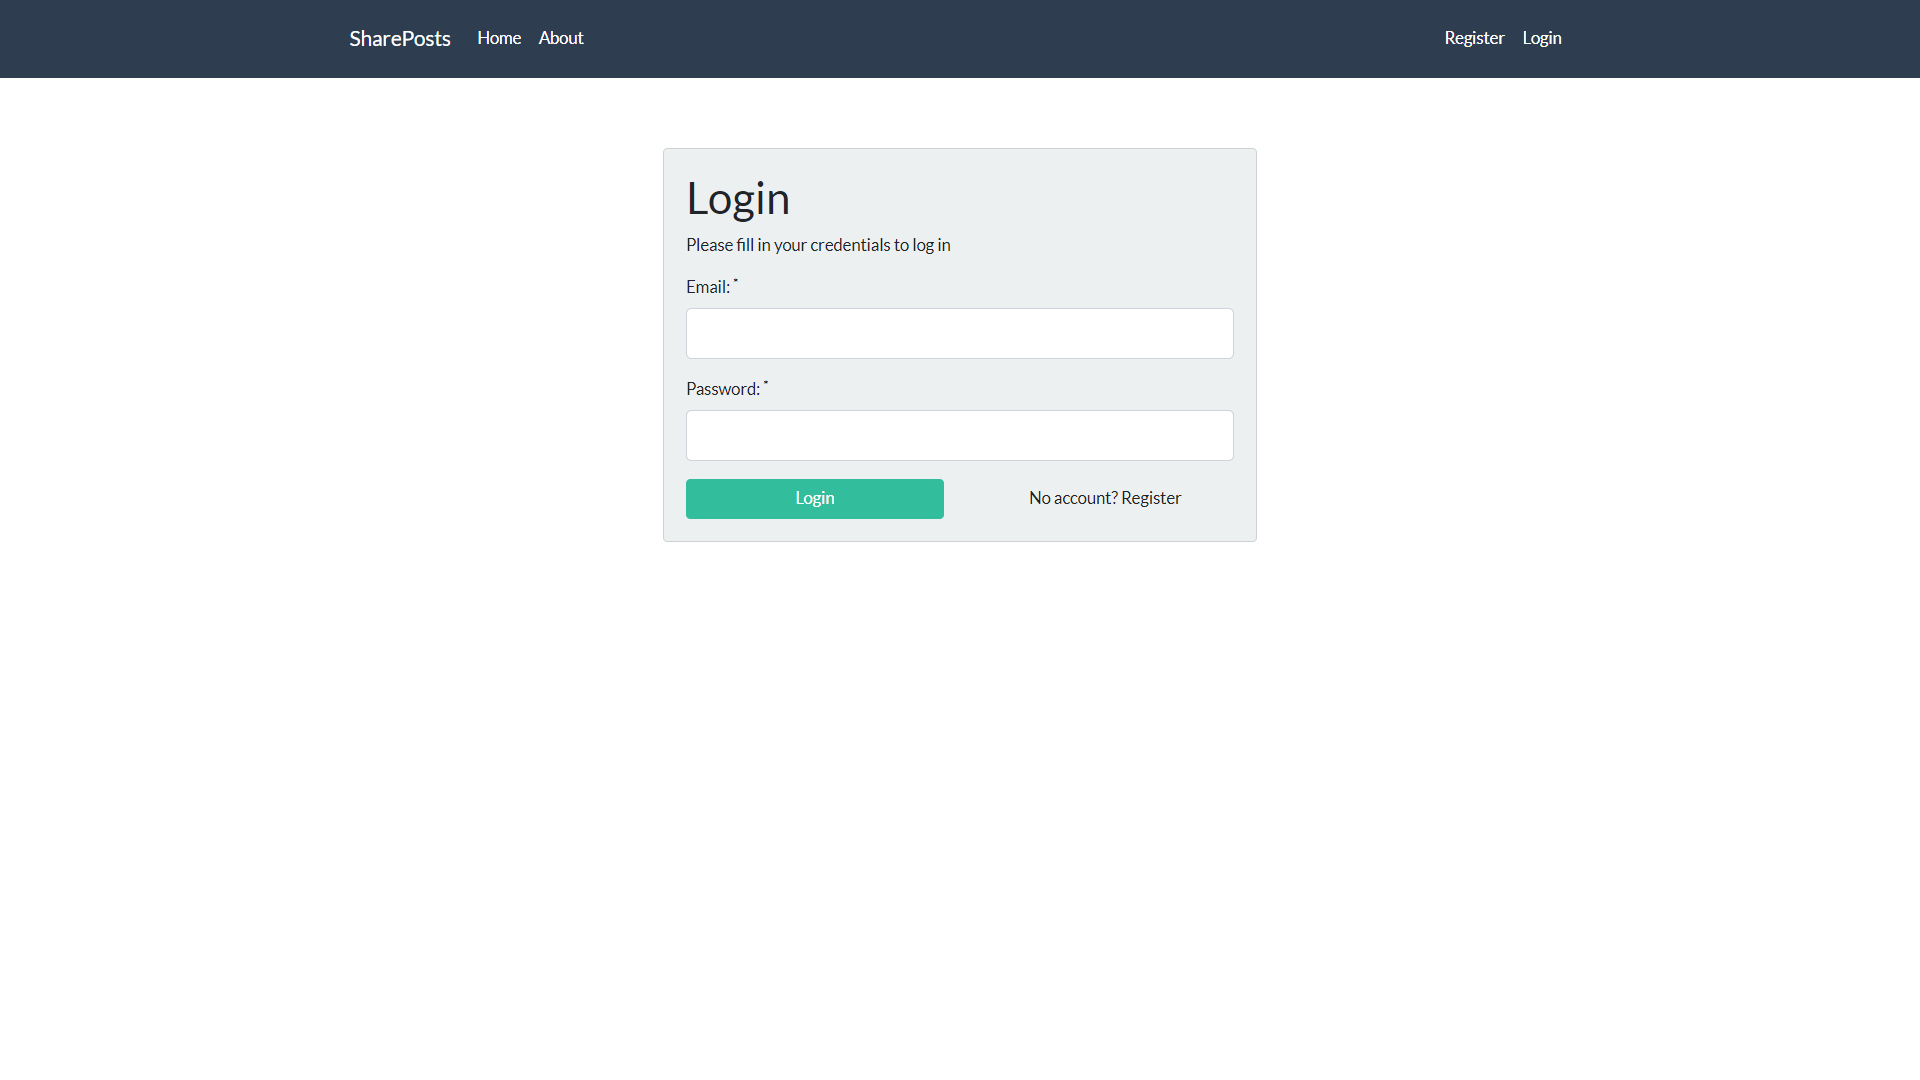The height and width of the screenshot is (1080, 1920).
Task: Open the About page in navbar
Action: click(x=560, y=38)
